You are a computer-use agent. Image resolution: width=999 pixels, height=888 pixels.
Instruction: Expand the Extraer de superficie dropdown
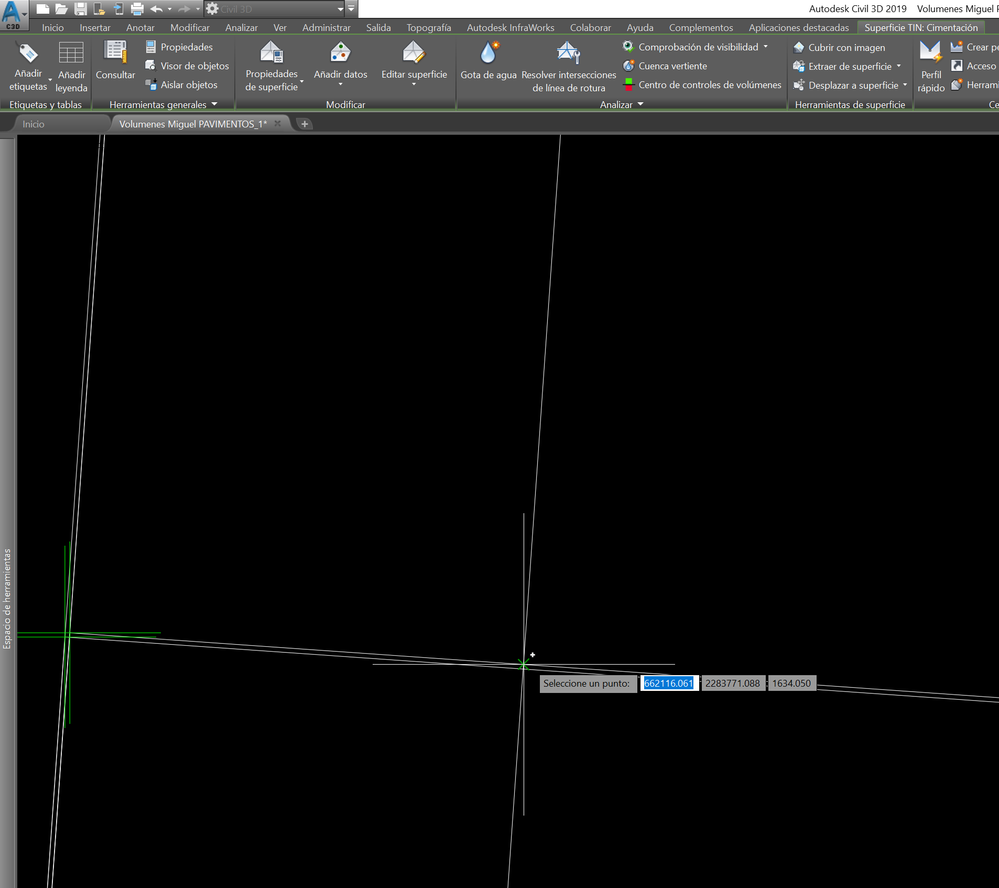899,66
